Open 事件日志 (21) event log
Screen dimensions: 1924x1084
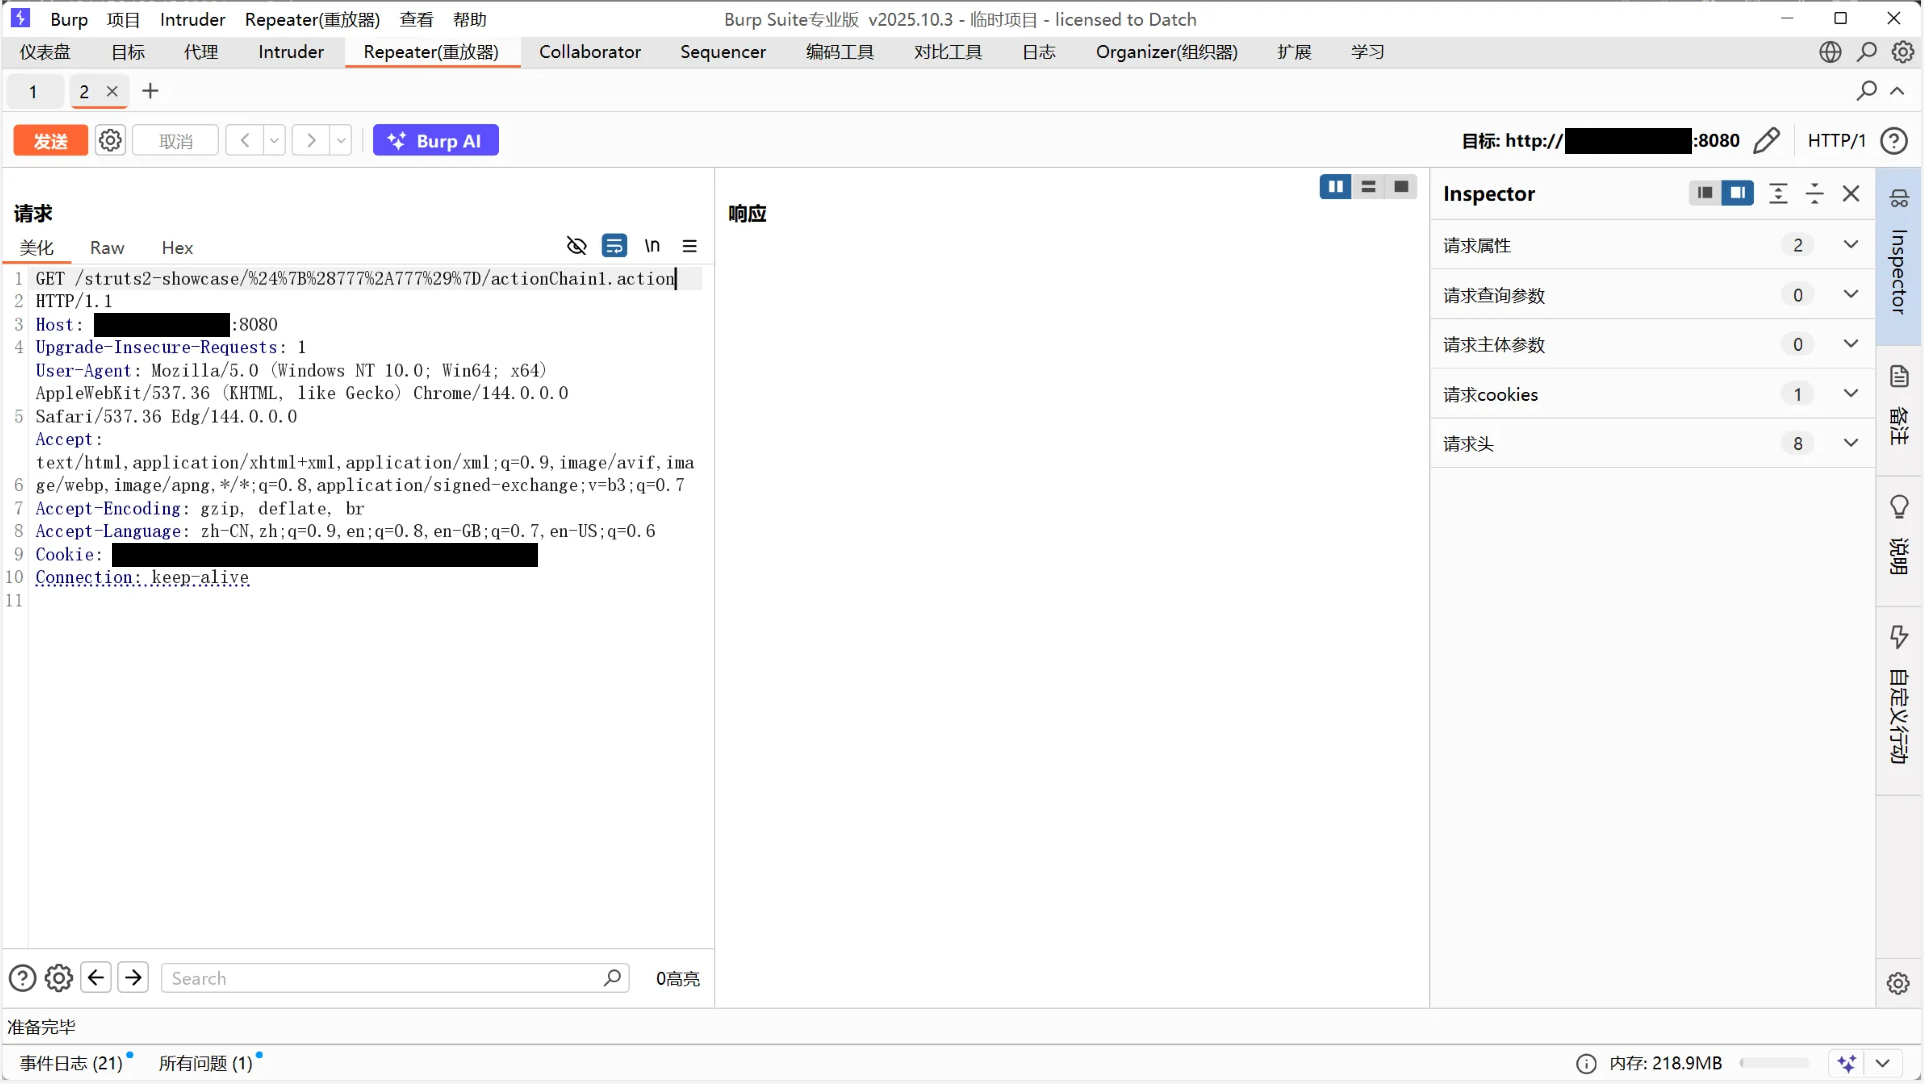point(71,1063)
